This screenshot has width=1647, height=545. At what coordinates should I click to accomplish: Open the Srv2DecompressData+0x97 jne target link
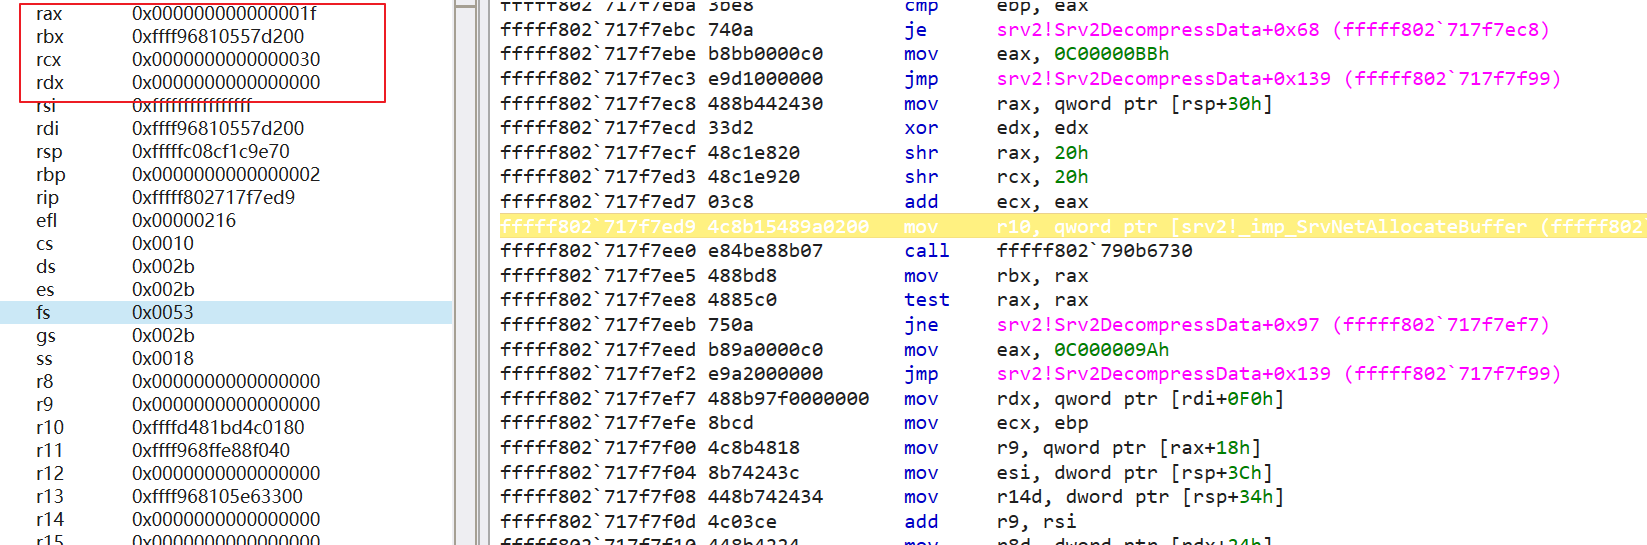[x=1273, y=325]
